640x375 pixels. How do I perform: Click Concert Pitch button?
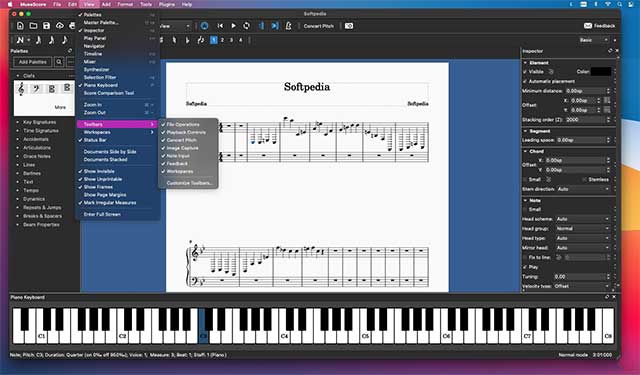point(319,26)
